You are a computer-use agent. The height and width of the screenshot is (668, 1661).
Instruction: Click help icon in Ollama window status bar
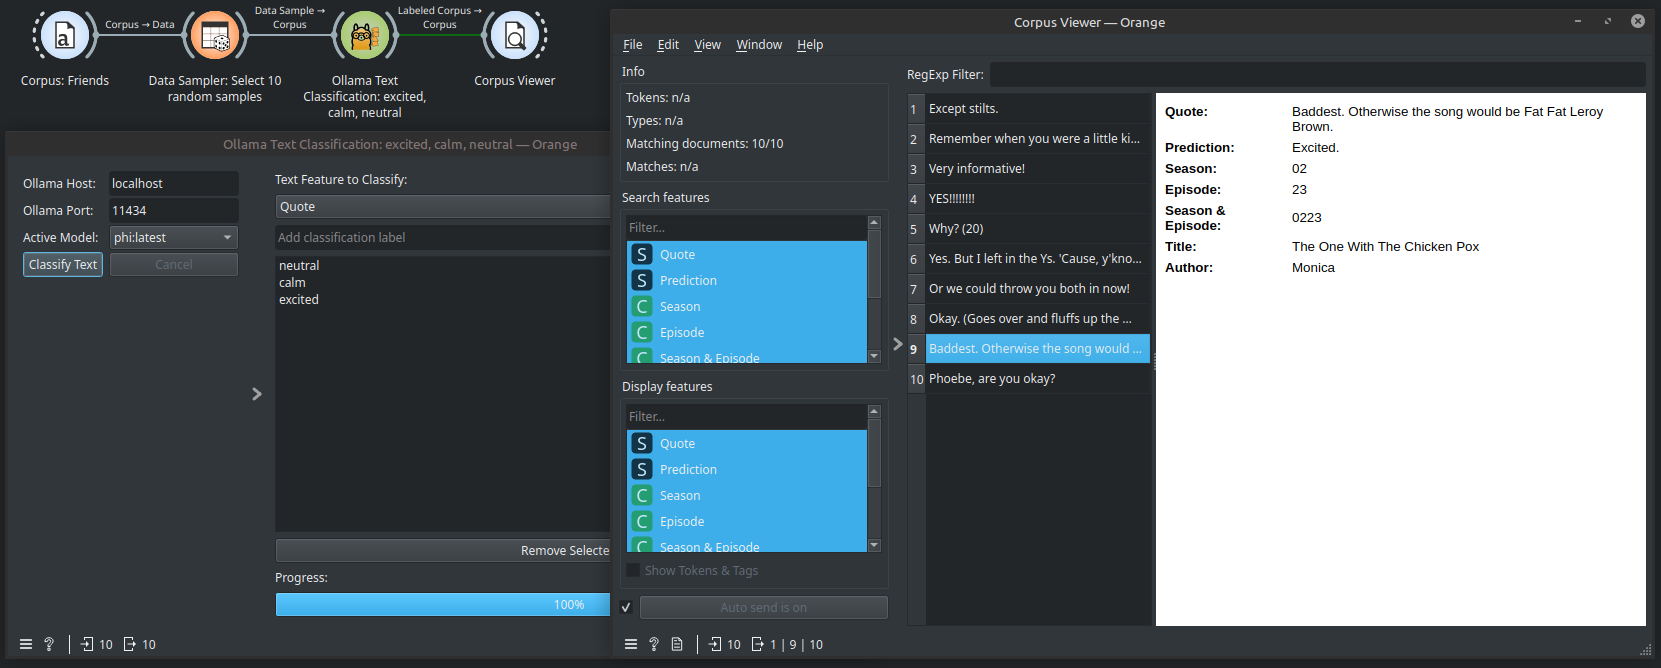pos(49,644)
